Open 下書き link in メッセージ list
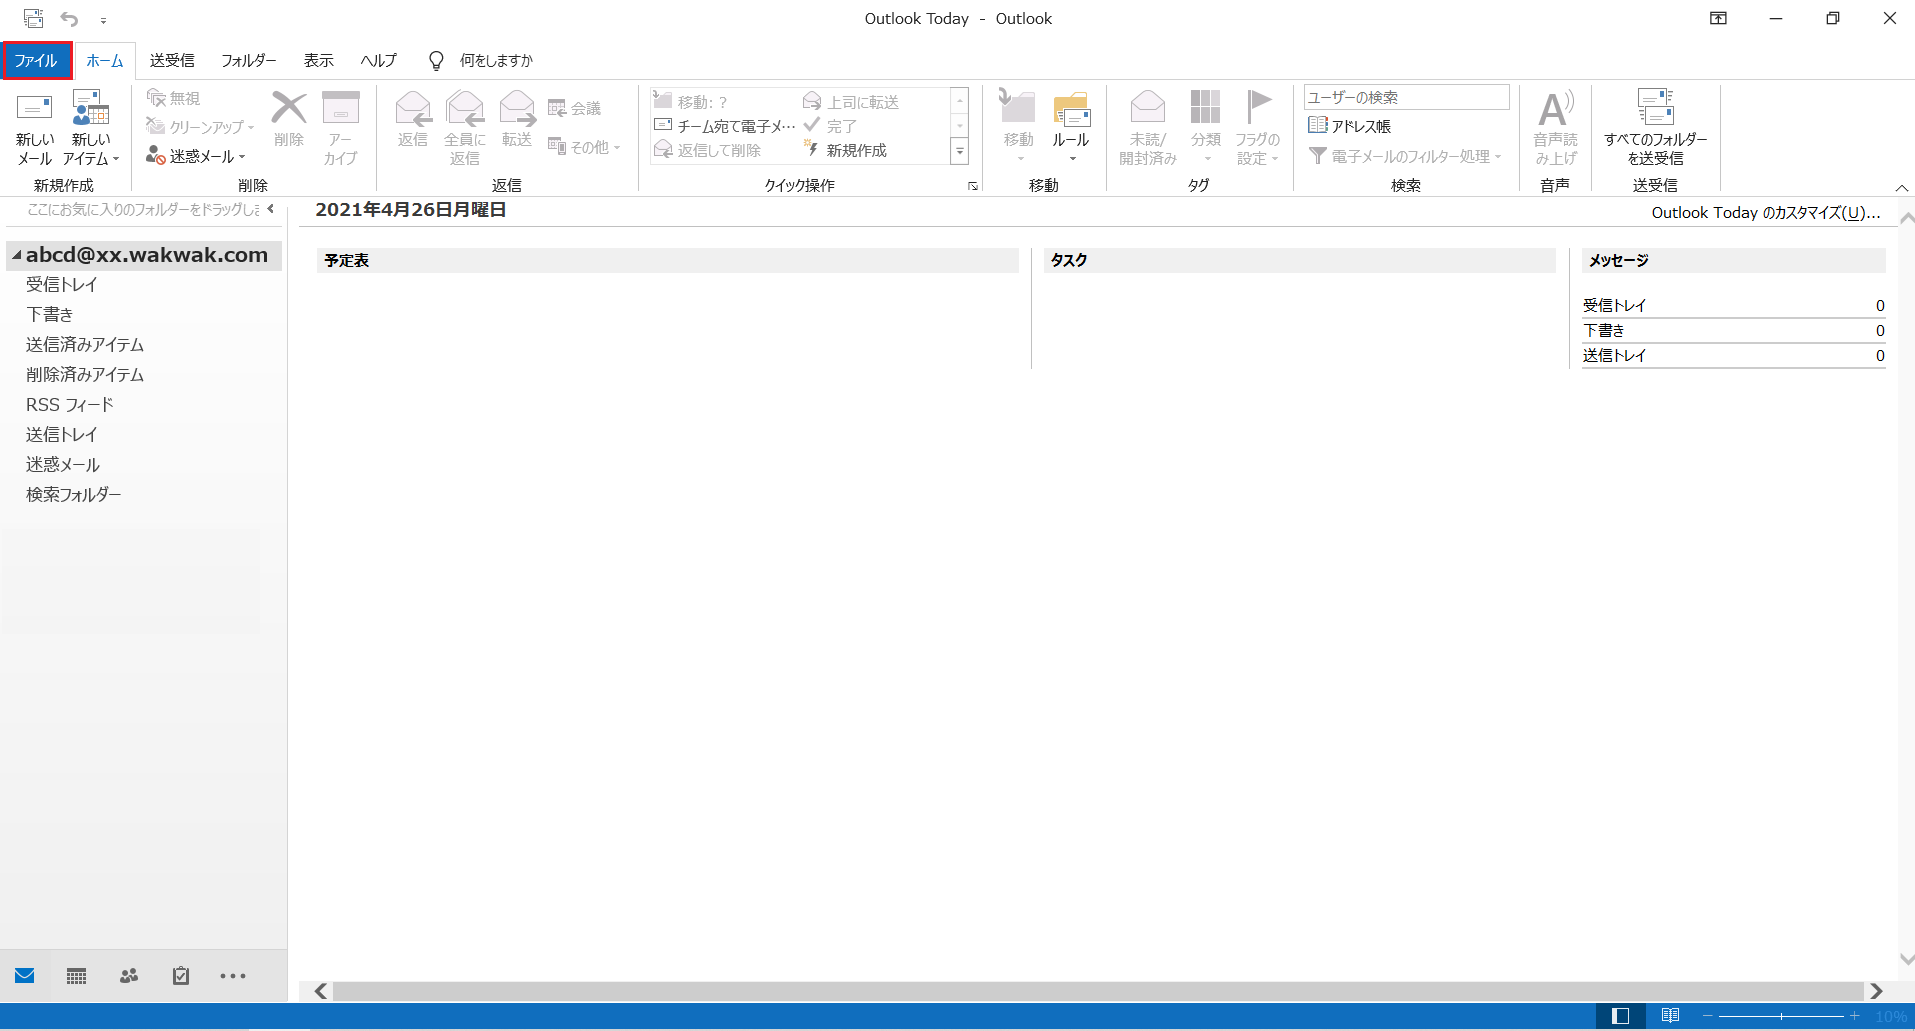This screenshot has height=1031, width=1915. coord(1603,330)
